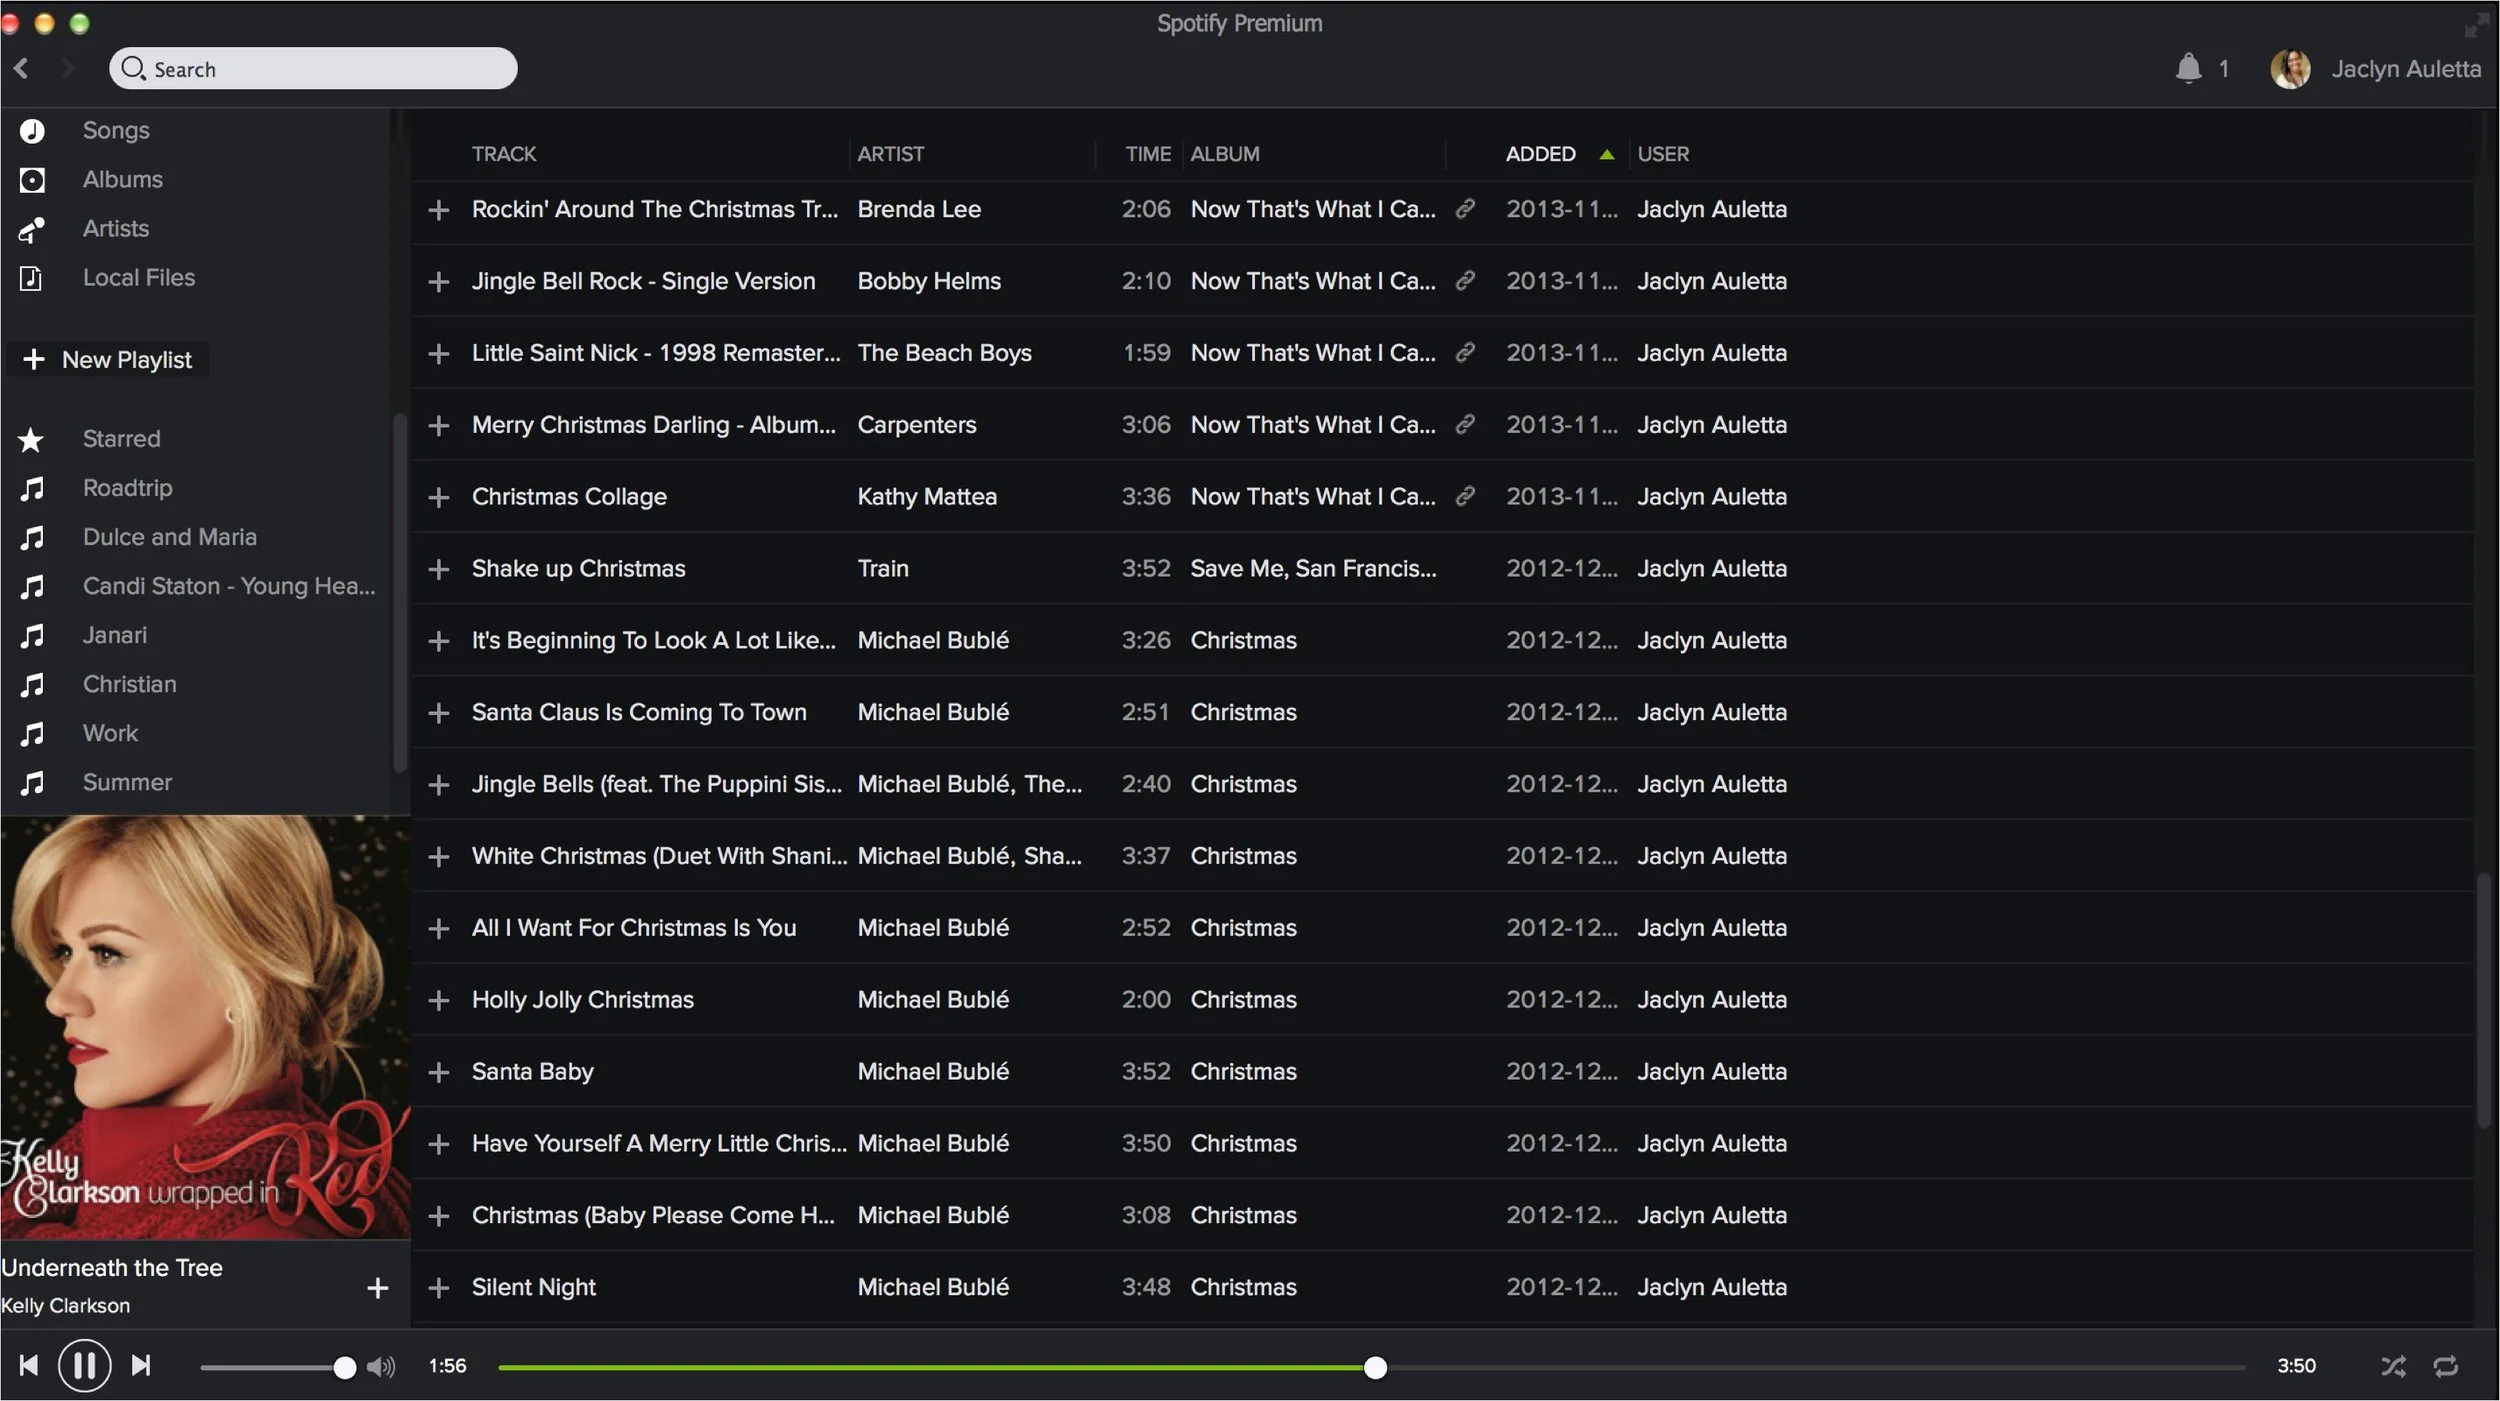
Task: Sort by TIME column header
Action: point(1147,154)
